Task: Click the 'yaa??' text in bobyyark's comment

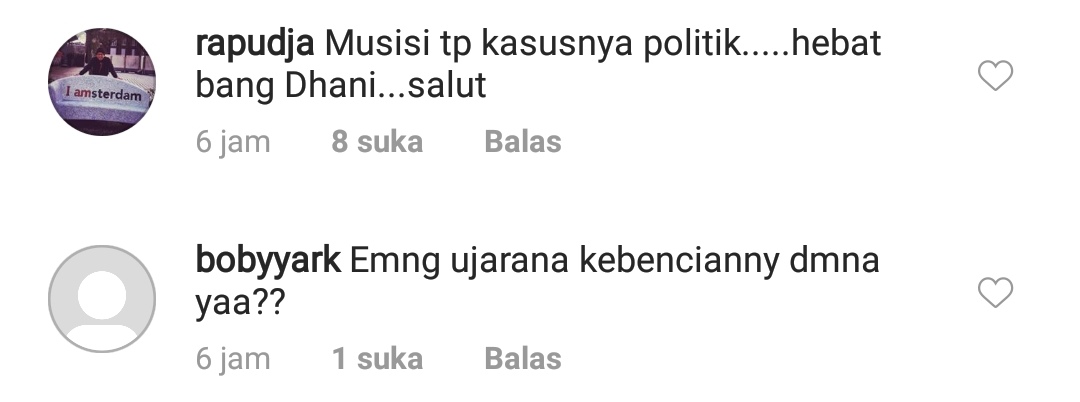Action: 240,304
